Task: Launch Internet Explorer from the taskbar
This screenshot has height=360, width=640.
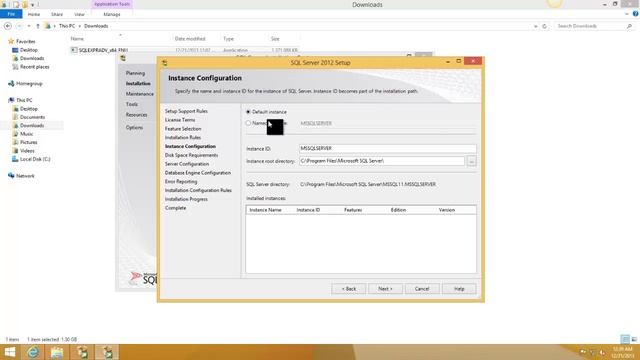Action: pos(33,352)
